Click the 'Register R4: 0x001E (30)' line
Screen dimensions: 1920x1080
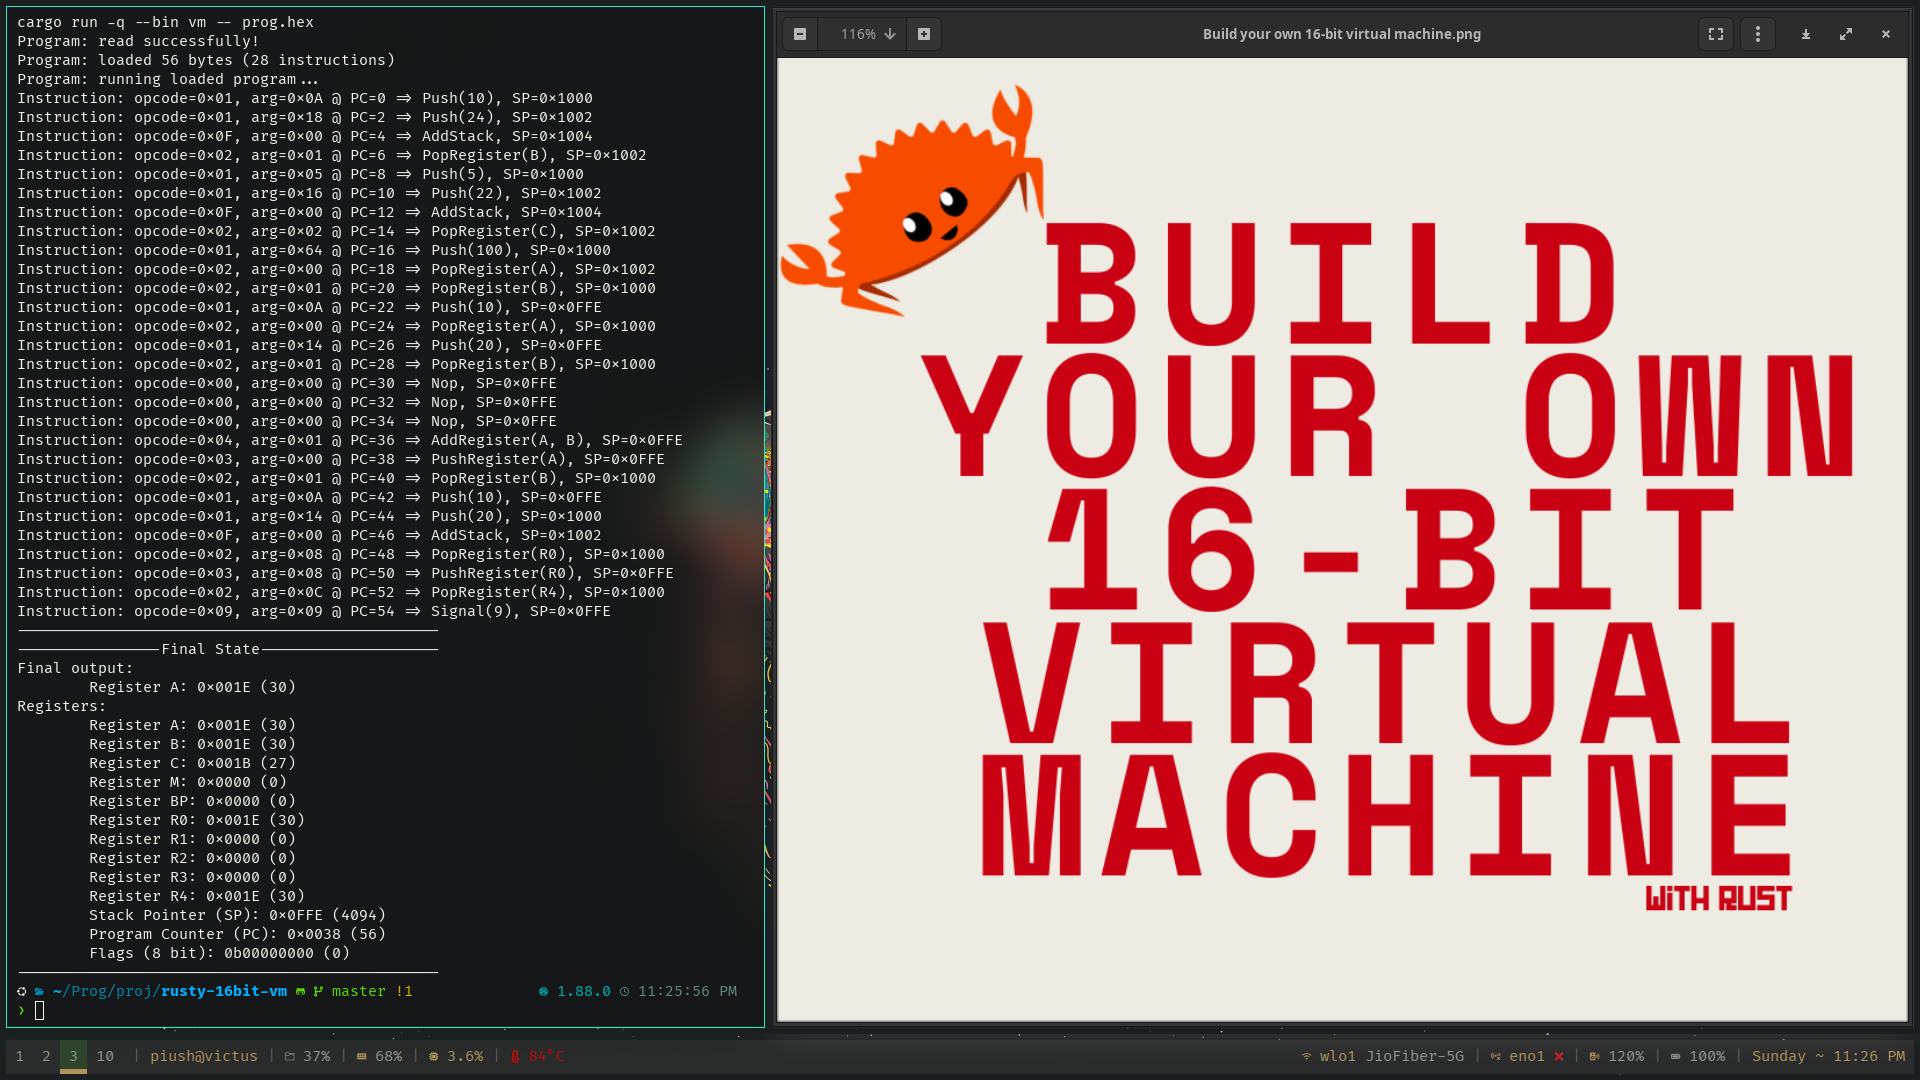click(196, 896)
